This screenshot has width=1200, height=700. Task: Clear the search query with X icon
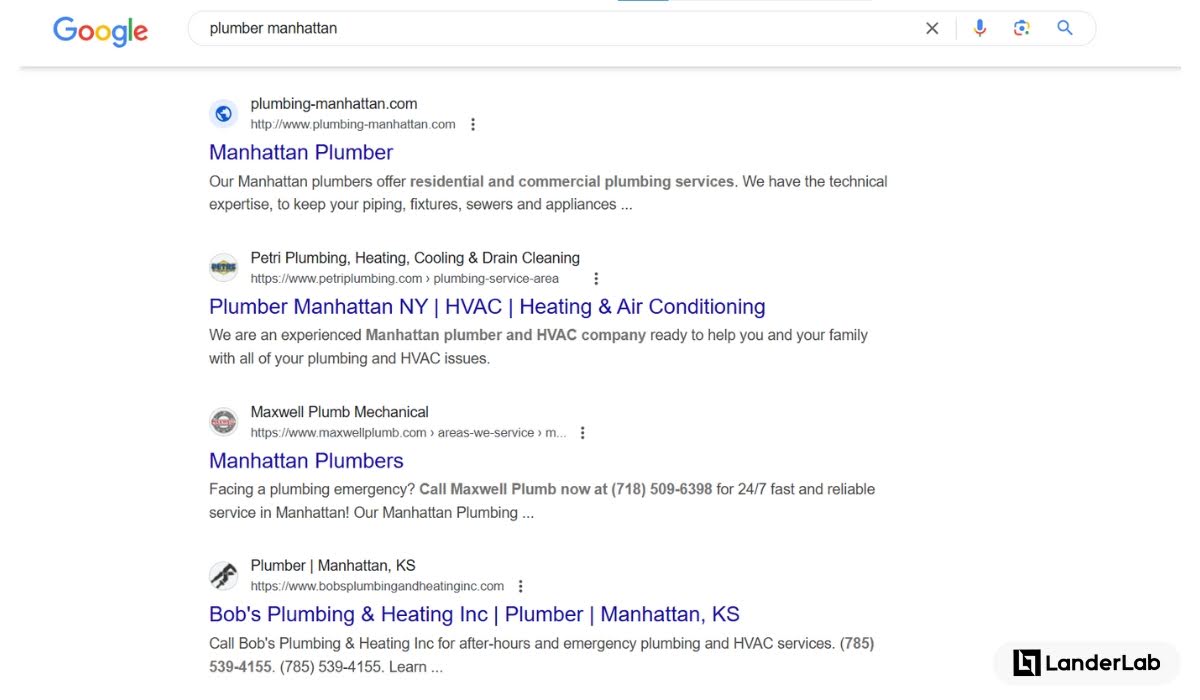pyautogui.click(x=932, y=28)
